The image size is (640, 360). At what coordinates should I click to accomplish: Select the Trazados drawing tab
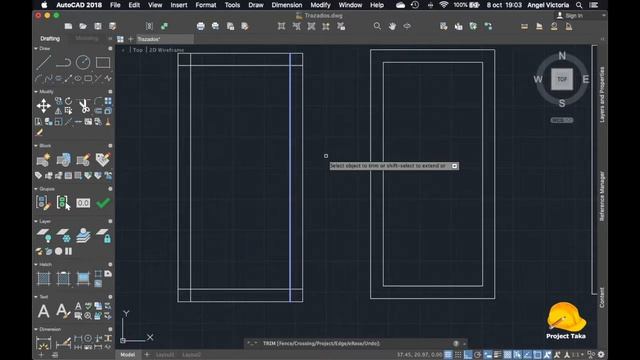click(x=164, y=39)
